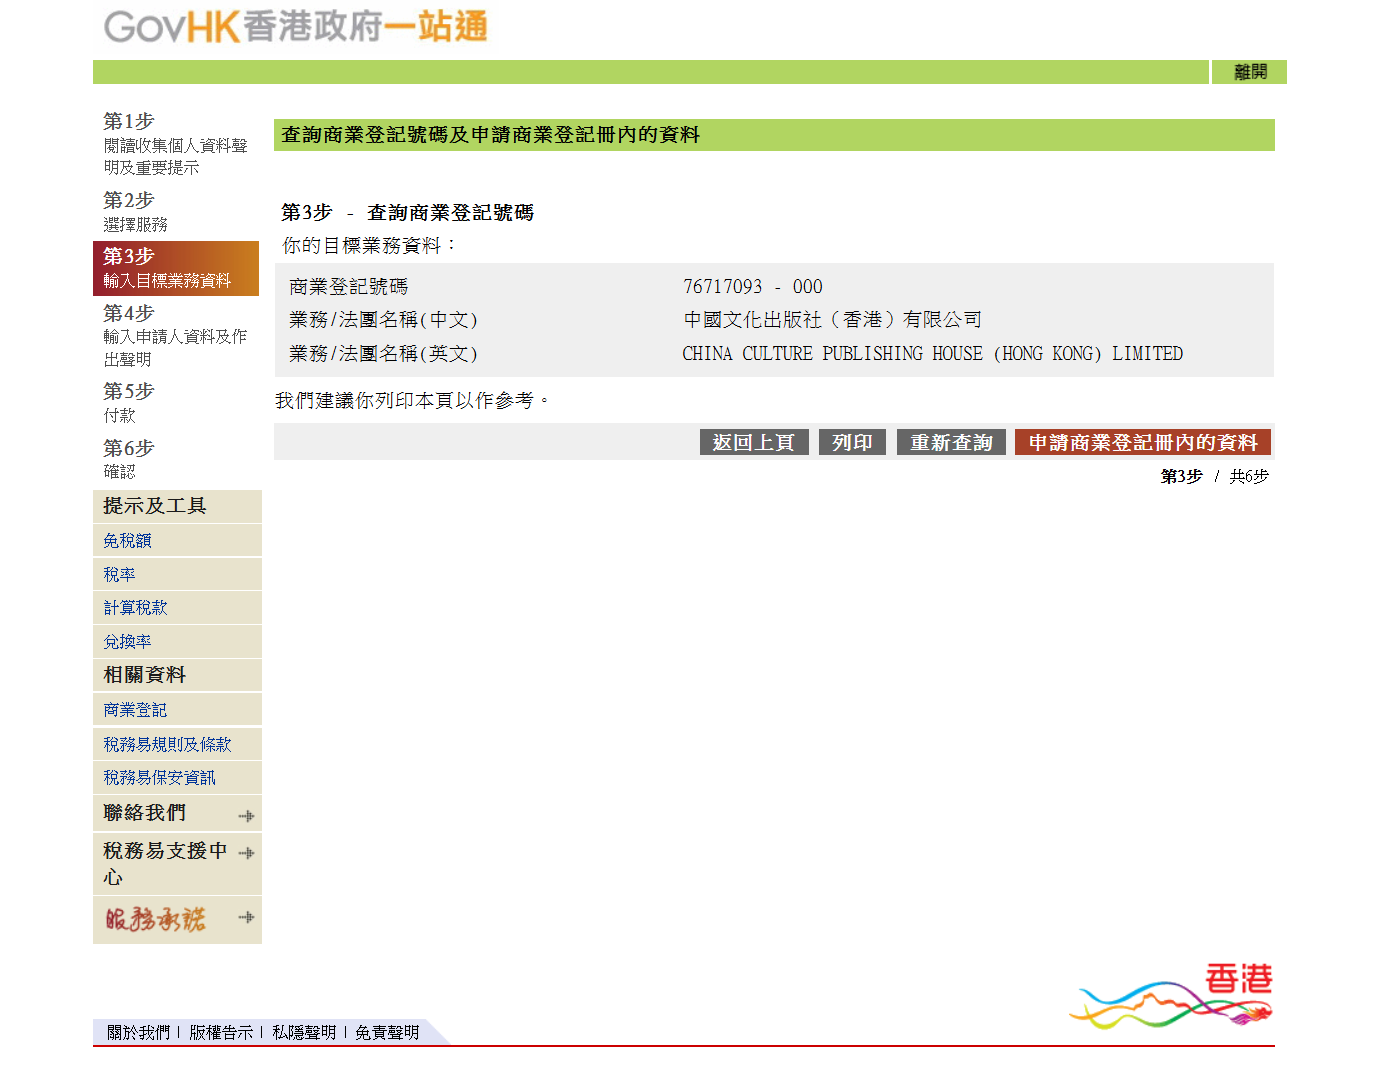1399x1069 pixels.
Task: Click the 重新查詢 button
Action: click(x=951, y=442)
